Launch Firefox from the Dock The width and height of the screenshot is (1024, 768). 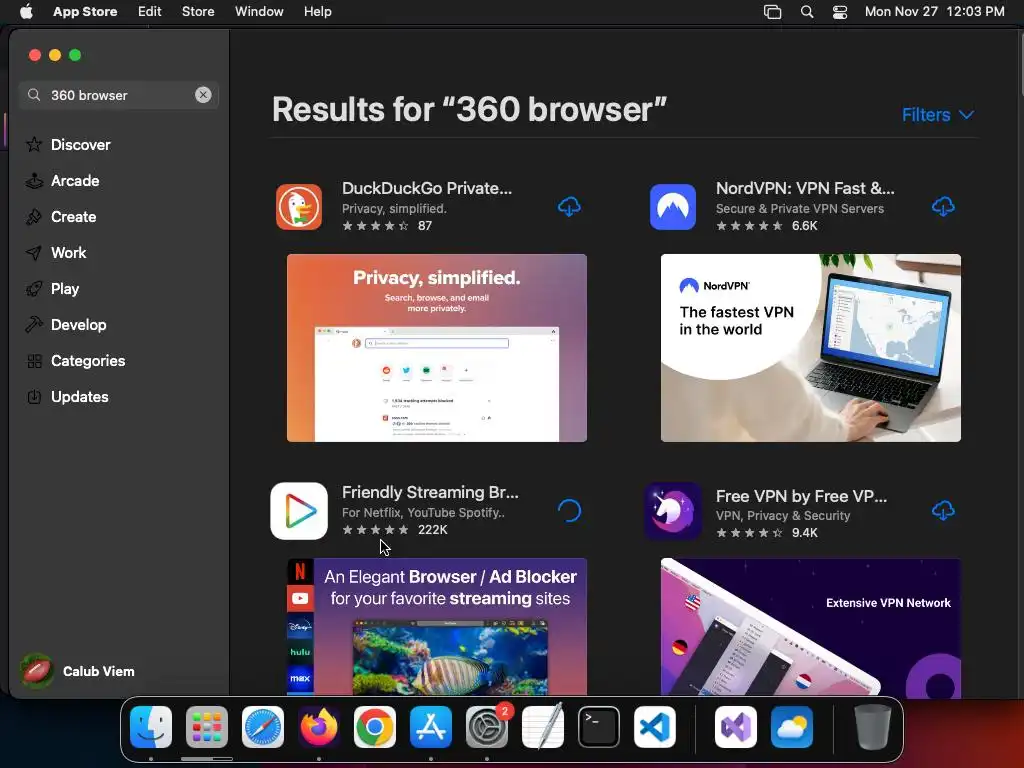coord(319,726)
